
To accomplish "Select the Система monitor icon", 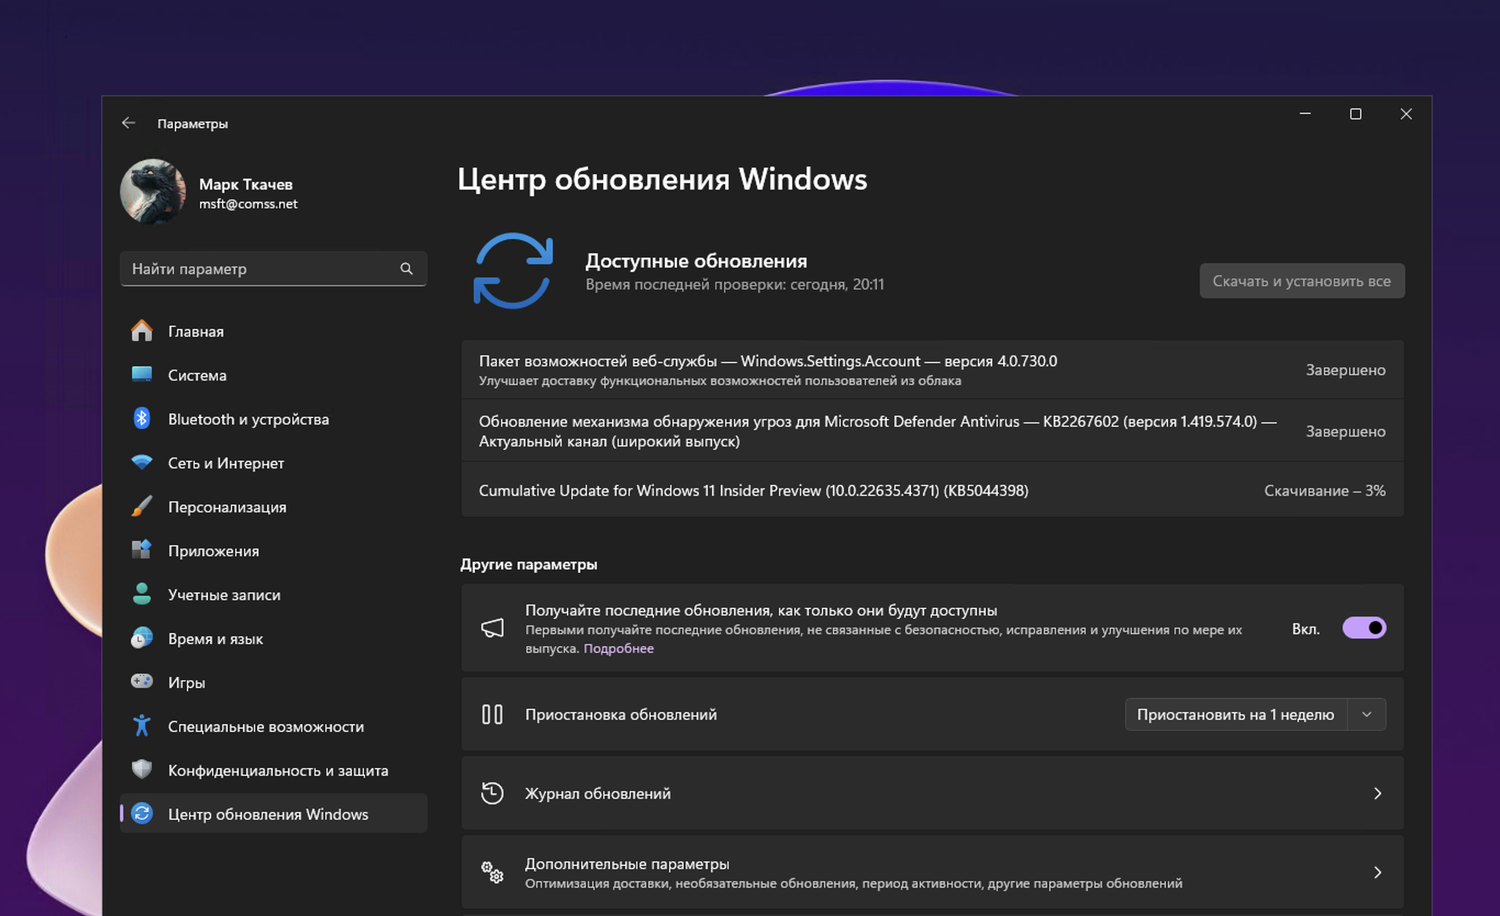I will [x=142, y=375].
